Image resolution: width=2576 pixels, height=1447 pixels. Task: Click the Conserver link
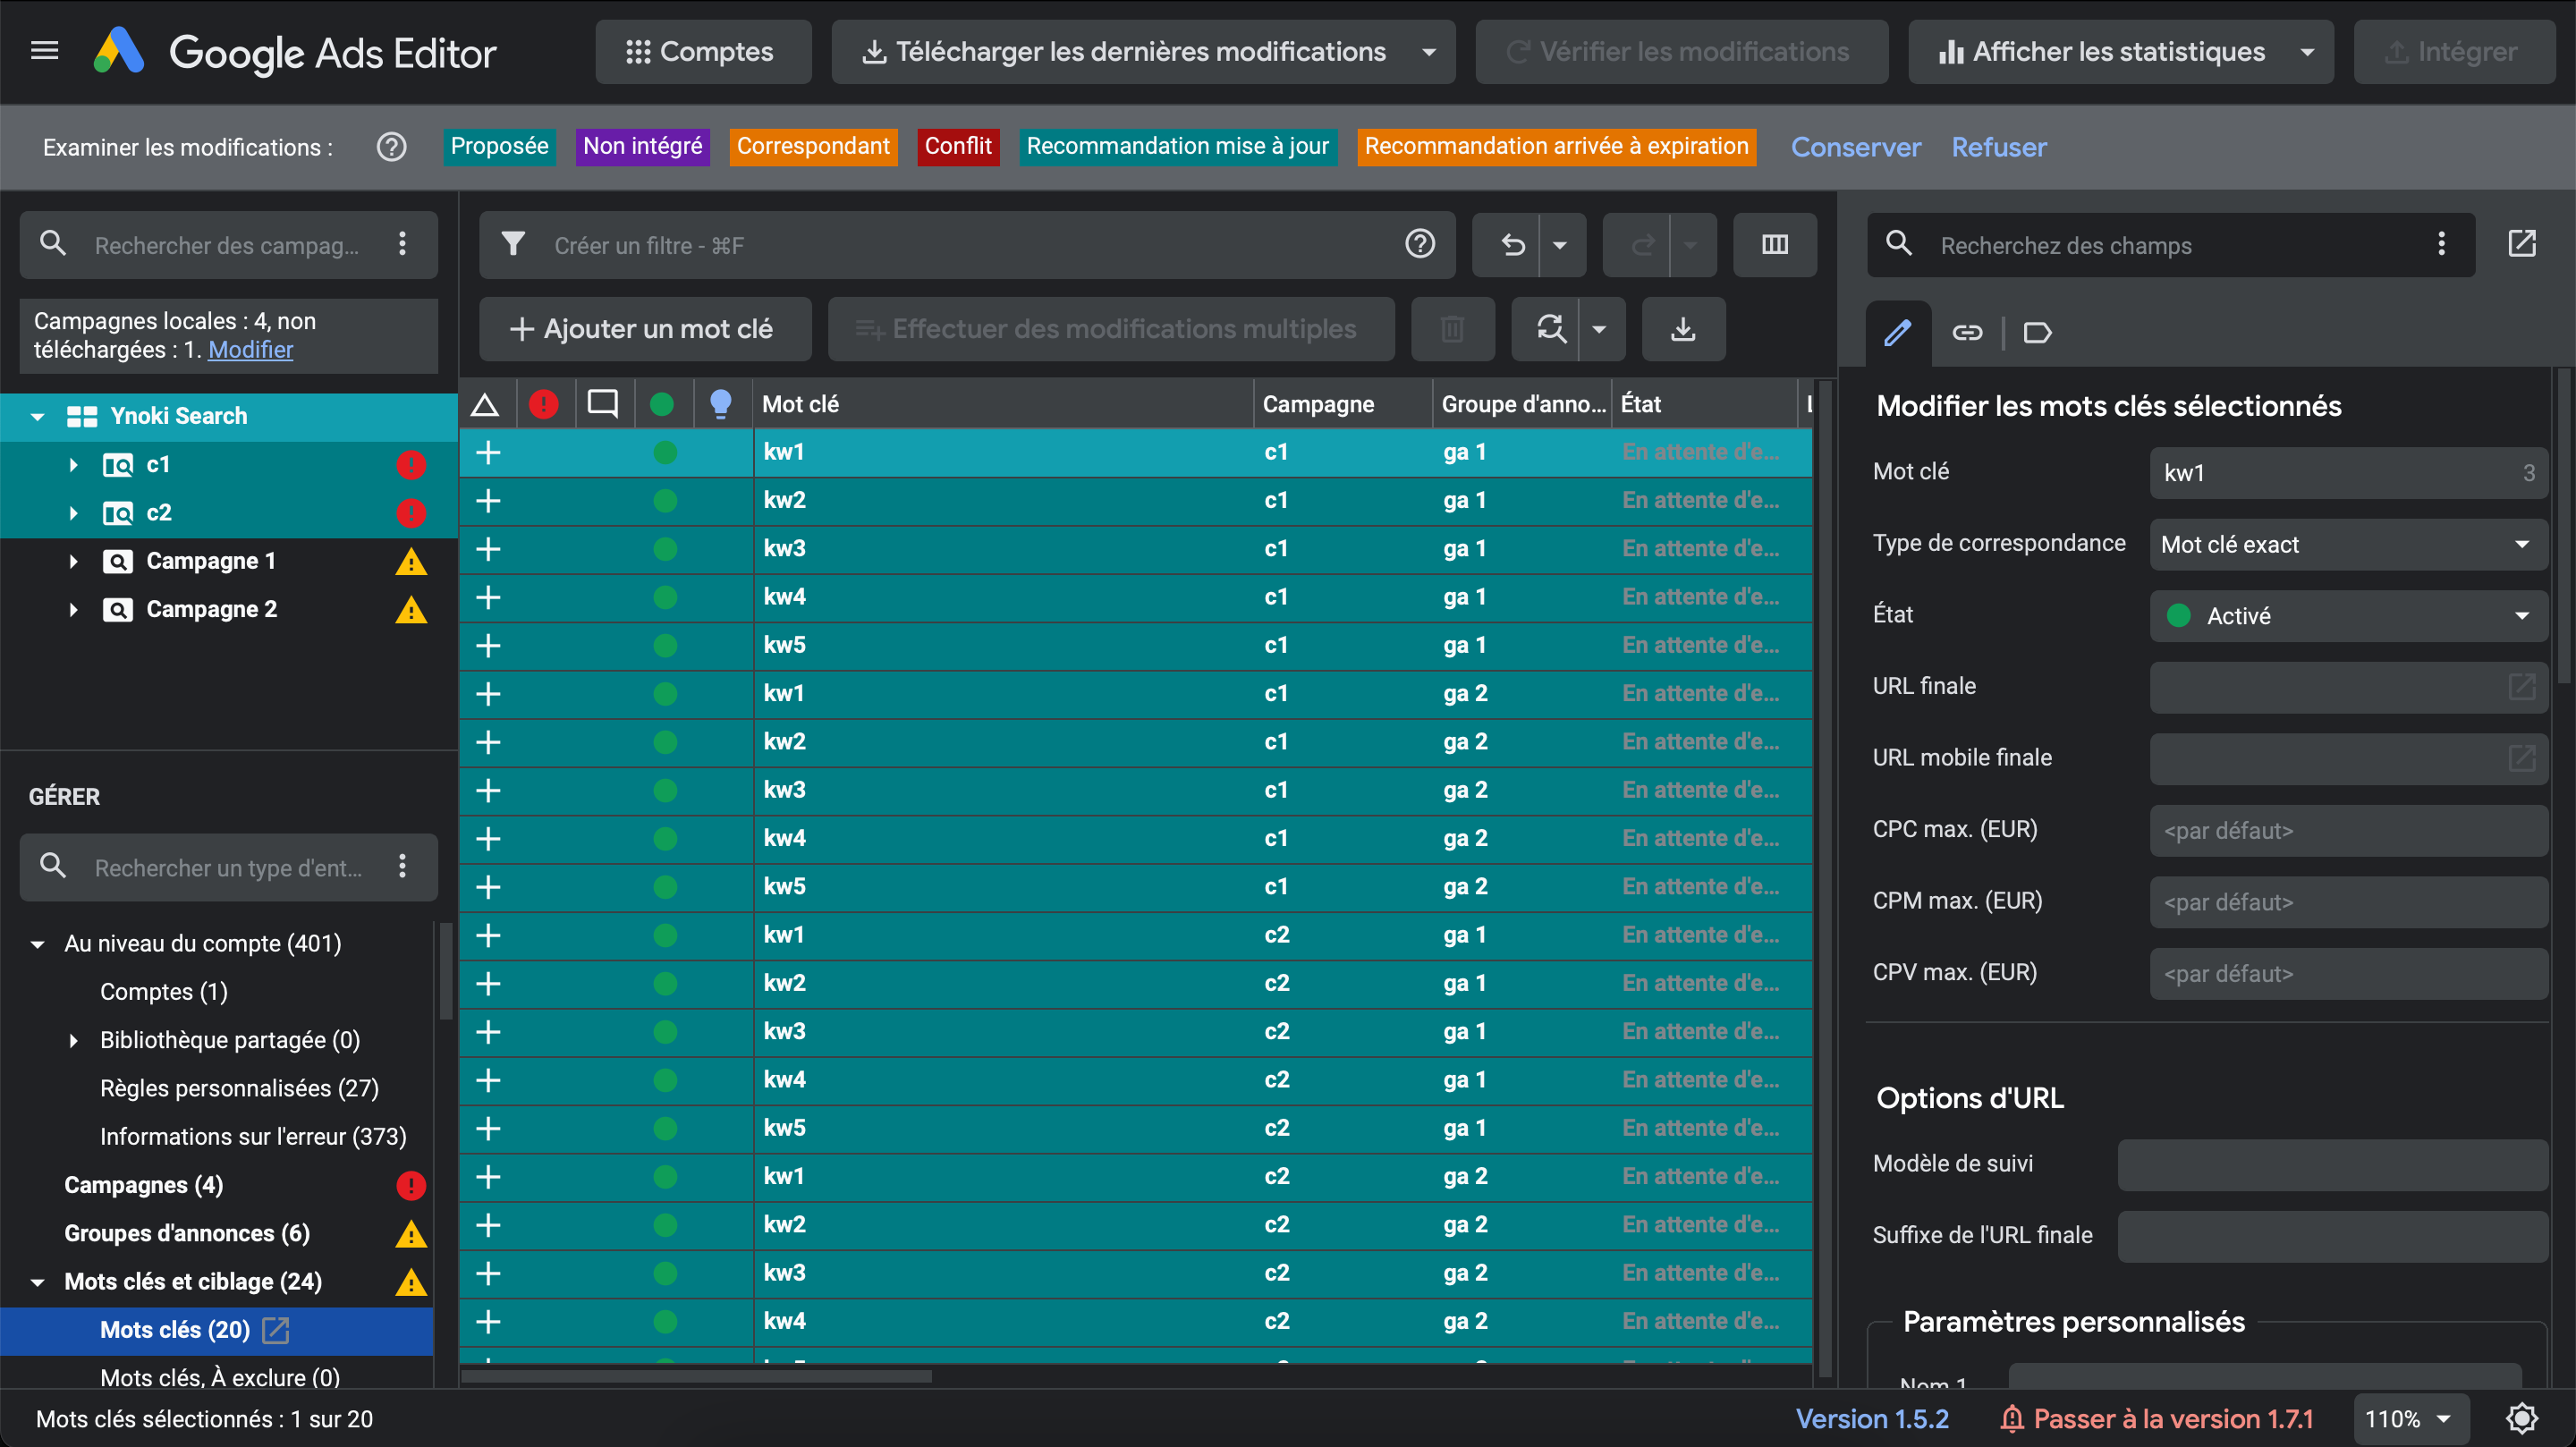tap(1855, 147)
